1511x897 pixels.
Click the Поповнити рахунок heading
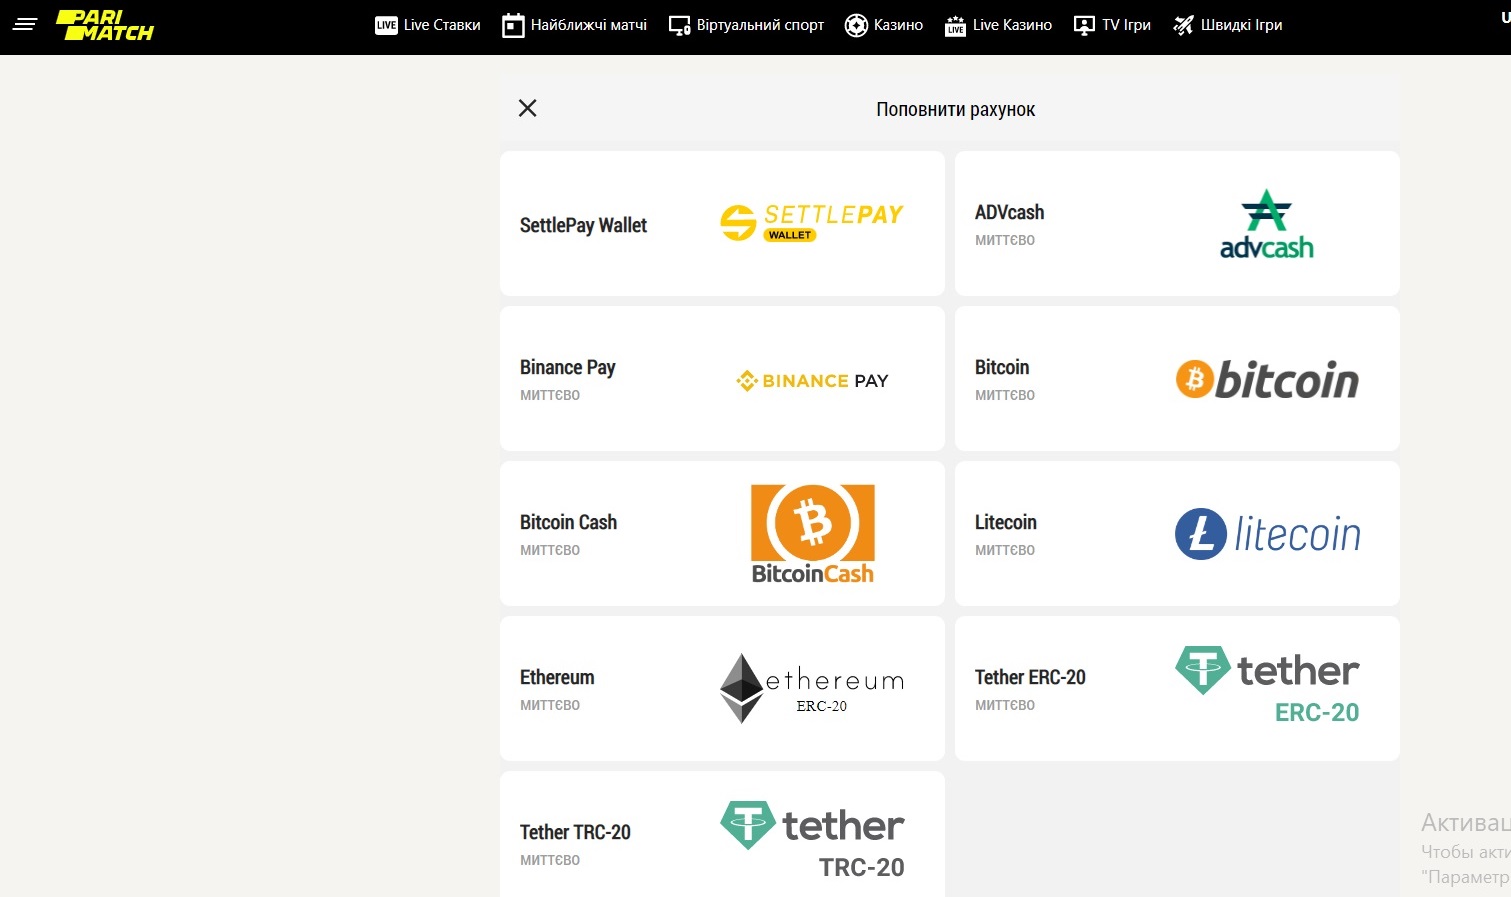click(x=955, y=109)
